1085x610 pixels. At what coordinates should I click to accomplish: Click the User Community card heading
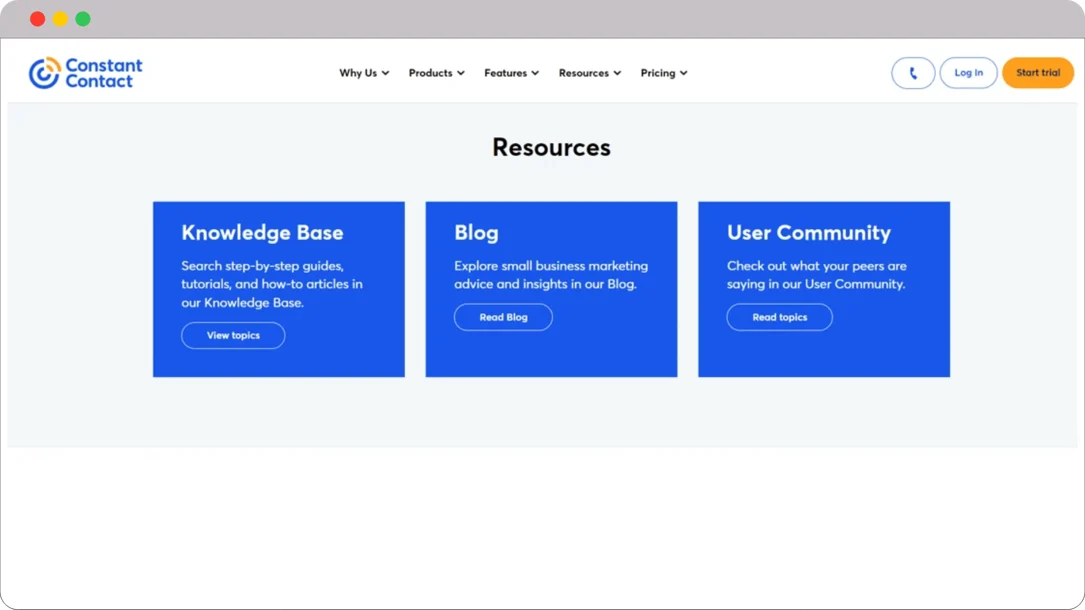[808, 233]
